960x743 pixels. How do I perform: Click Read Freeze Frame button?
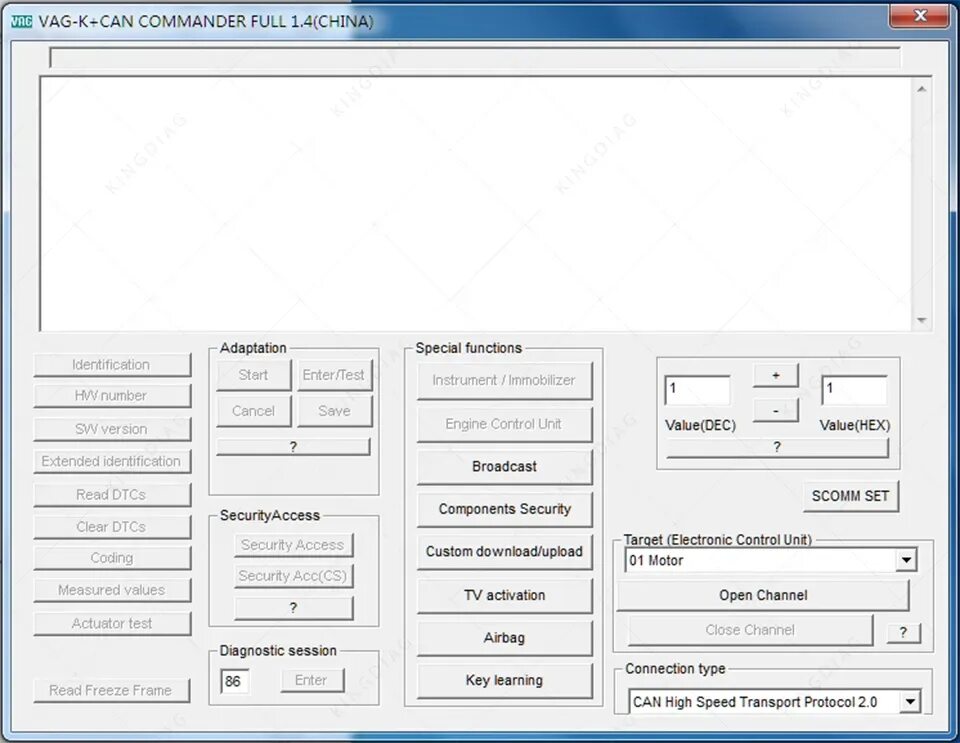coord(111,690)
